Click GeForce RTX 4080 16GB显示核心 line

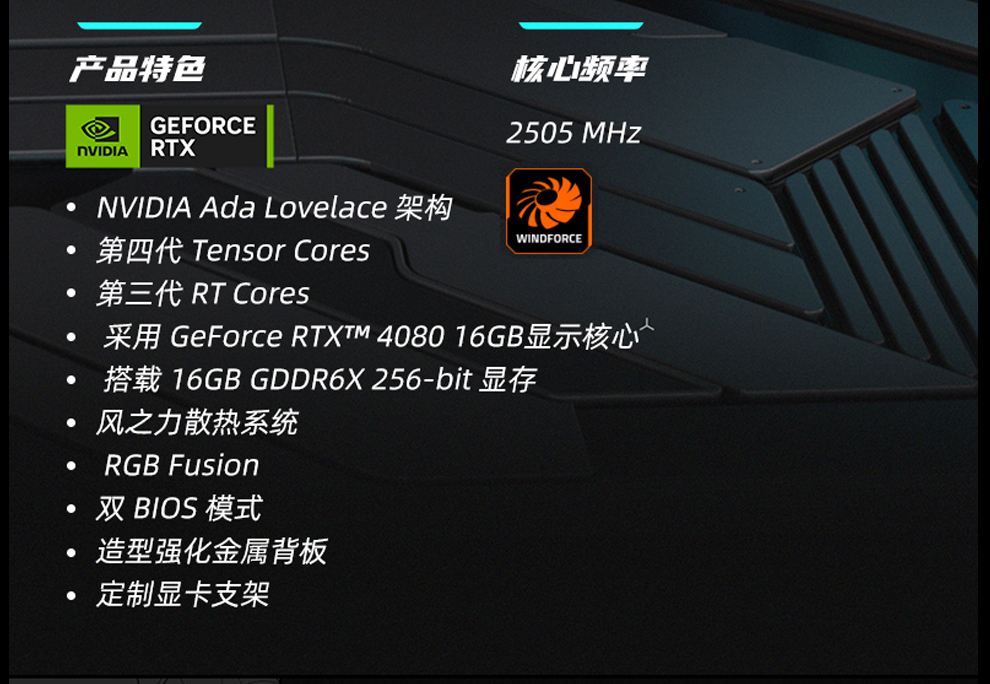[371, 337]
